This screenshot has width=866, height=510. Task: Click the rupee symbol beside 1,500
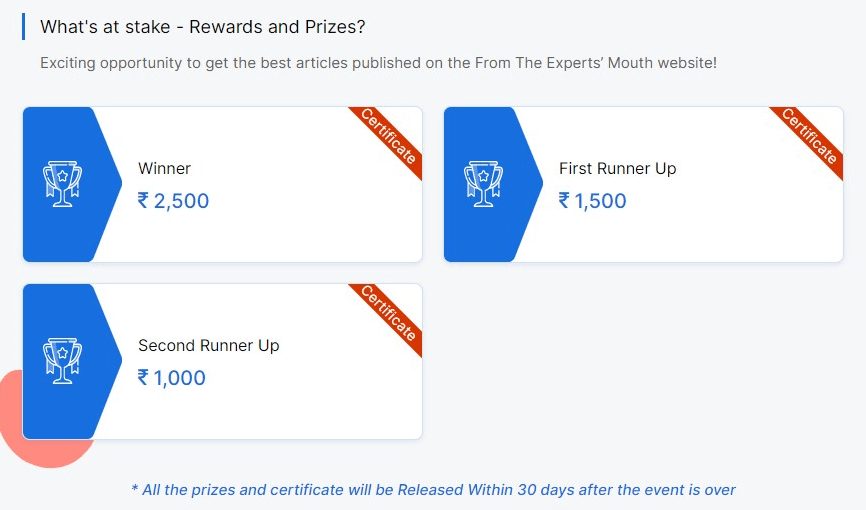point(564,200)
